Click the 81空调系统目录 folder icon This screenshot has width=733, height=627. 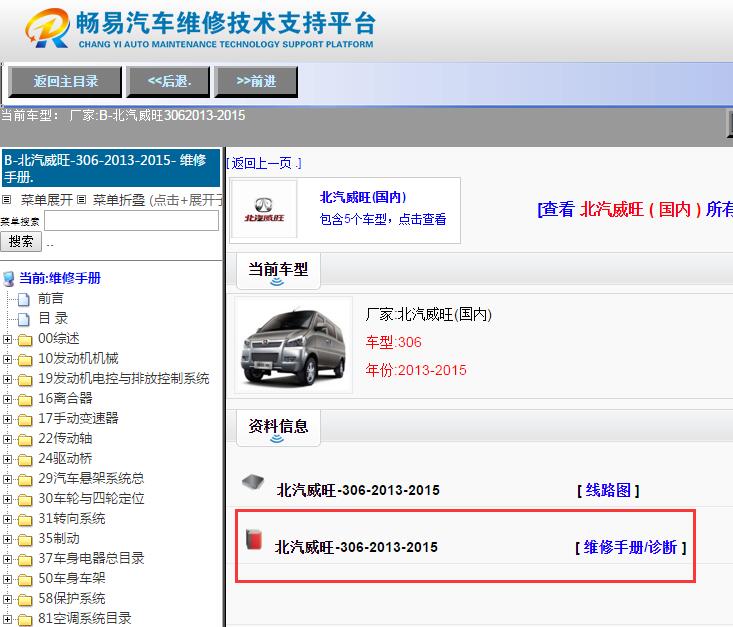point(25,620)
